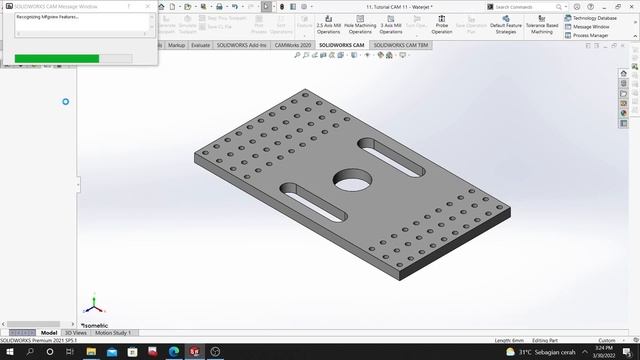The height and width of the screenshot is (360, 640).
Task: Open Appearances color wheel in task pane
Action: click(x=623, y=113)
